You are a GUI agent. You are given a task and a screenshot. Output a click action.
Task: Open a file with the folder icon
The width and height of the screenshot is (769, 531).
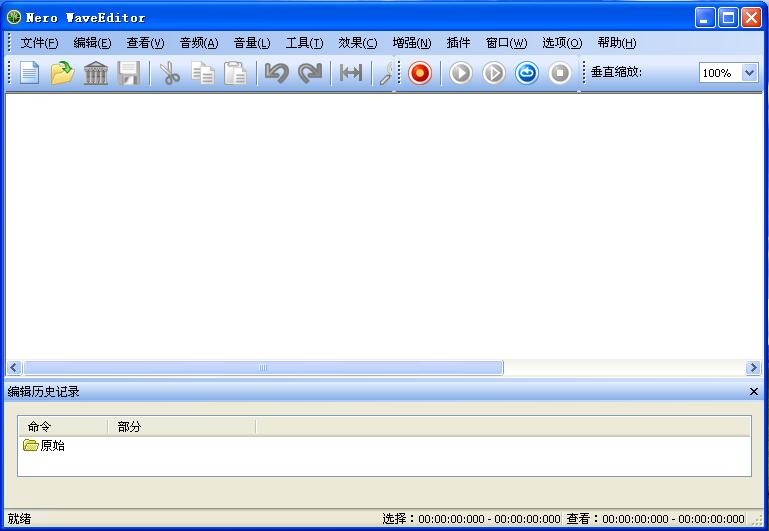(x=62, y=73)
